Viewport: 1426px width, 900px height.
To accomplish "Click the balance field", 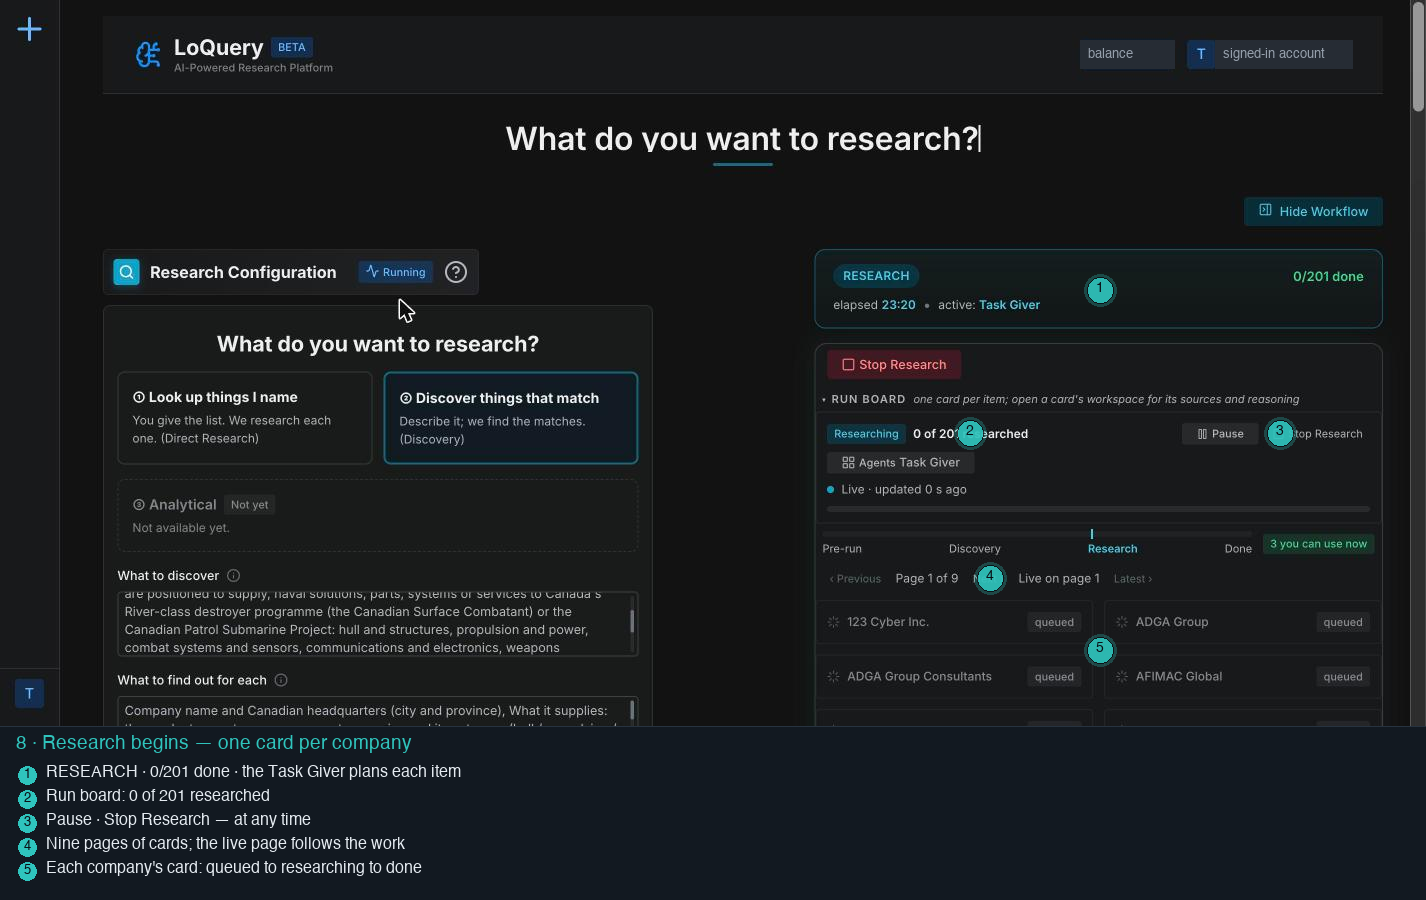I will click(x=1127, y=54).
